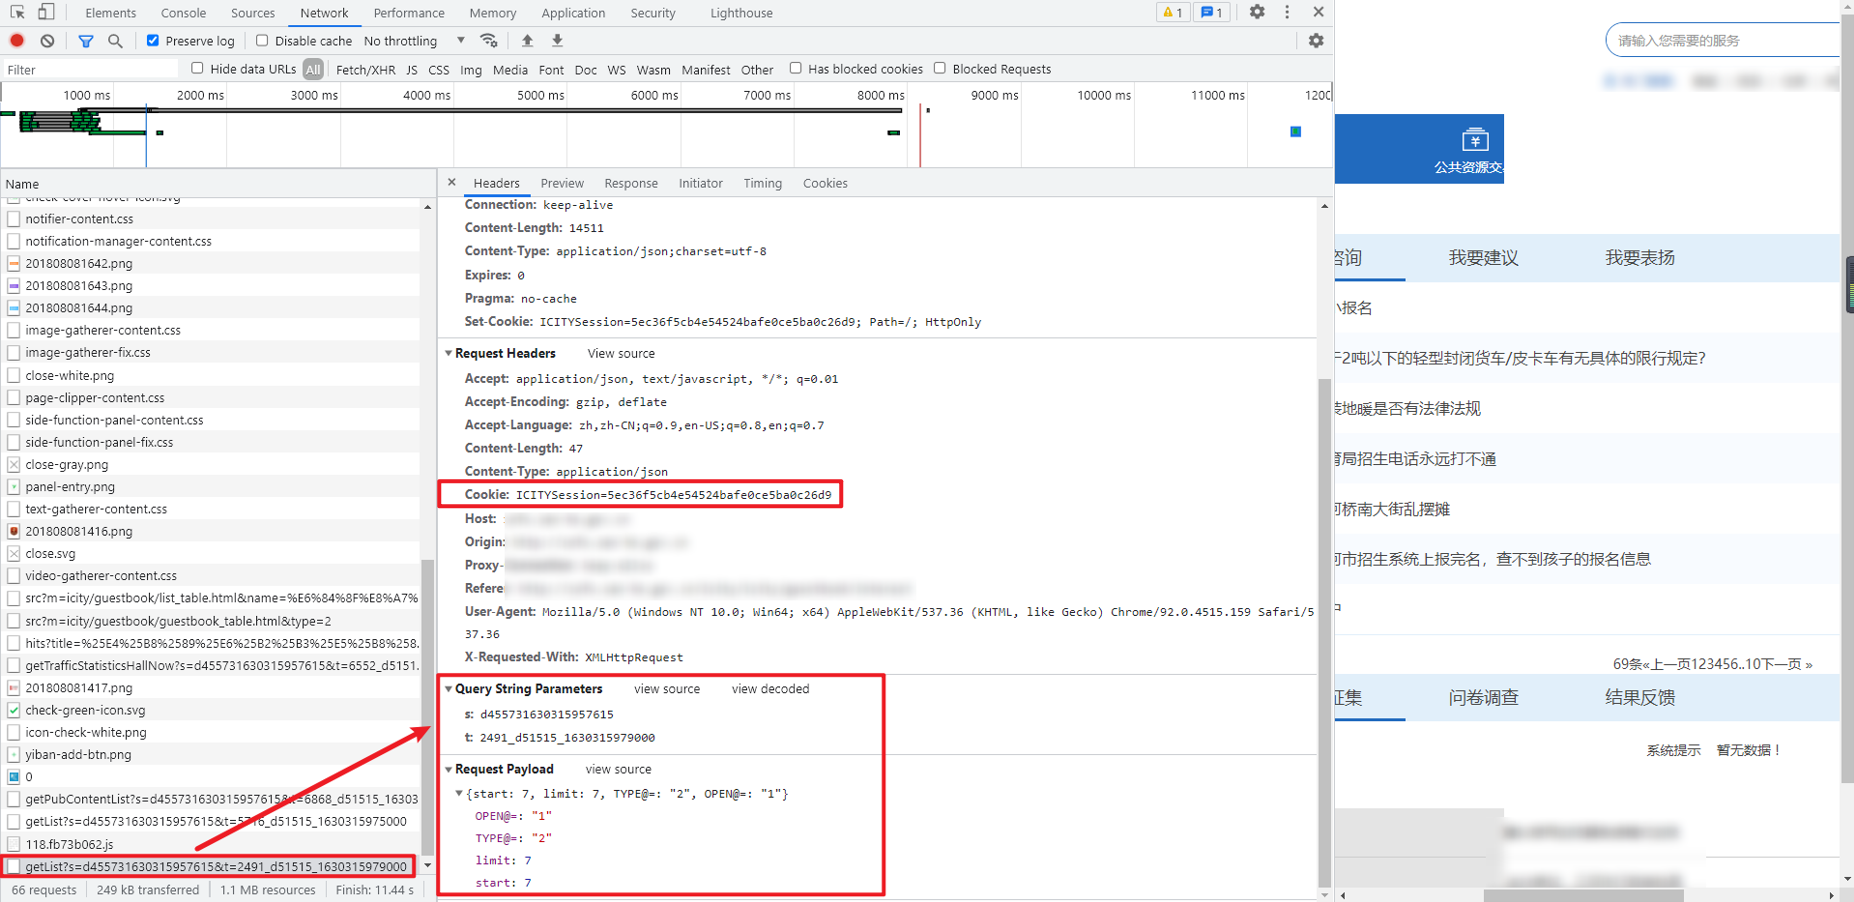Image resolution: width=1854 pixels, height=902 pixels.
Task: Switch to the Response tab
Action: point(631,183)
